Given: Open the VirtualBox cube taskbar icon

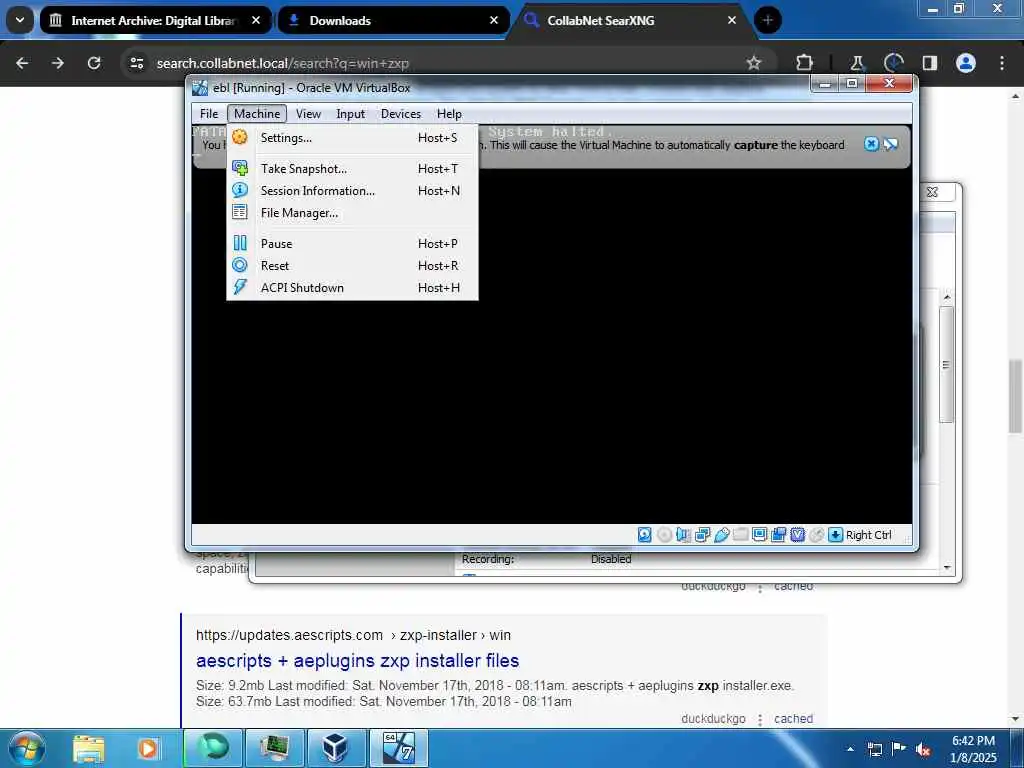Looking at the screenshot, I should 335,748.
